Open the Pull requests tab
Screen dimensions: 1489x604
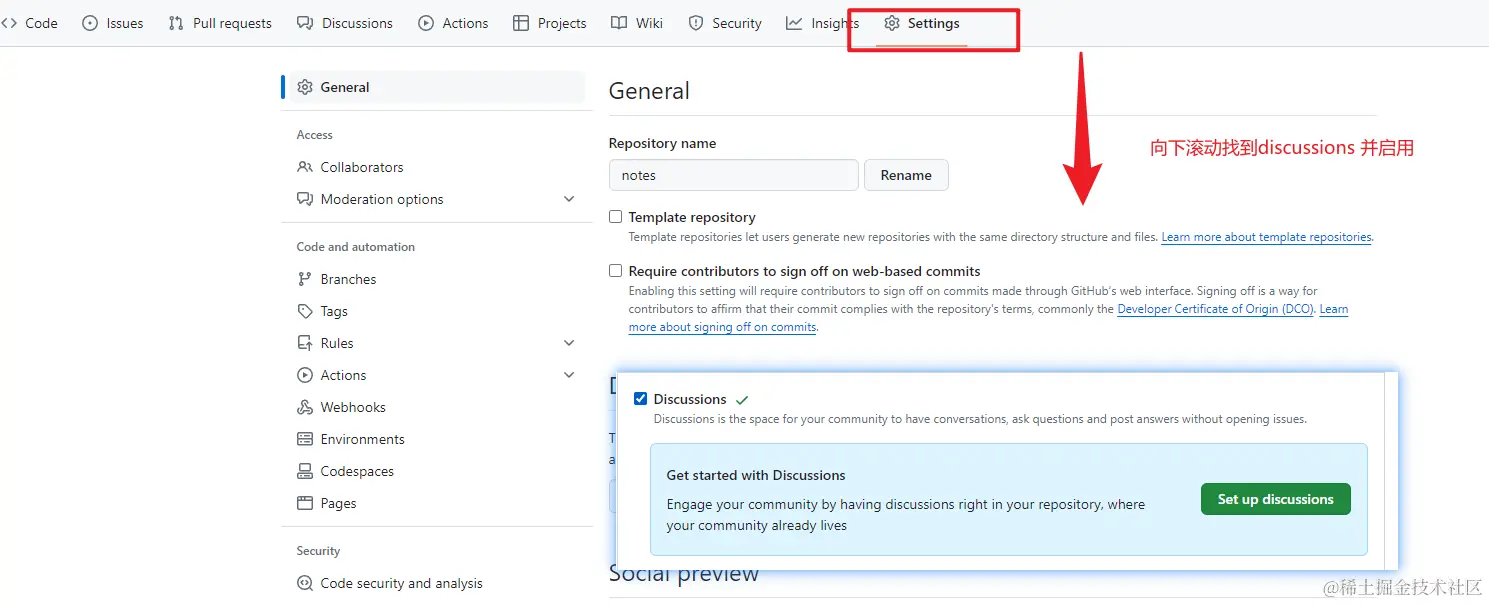(x=220, y=23)
